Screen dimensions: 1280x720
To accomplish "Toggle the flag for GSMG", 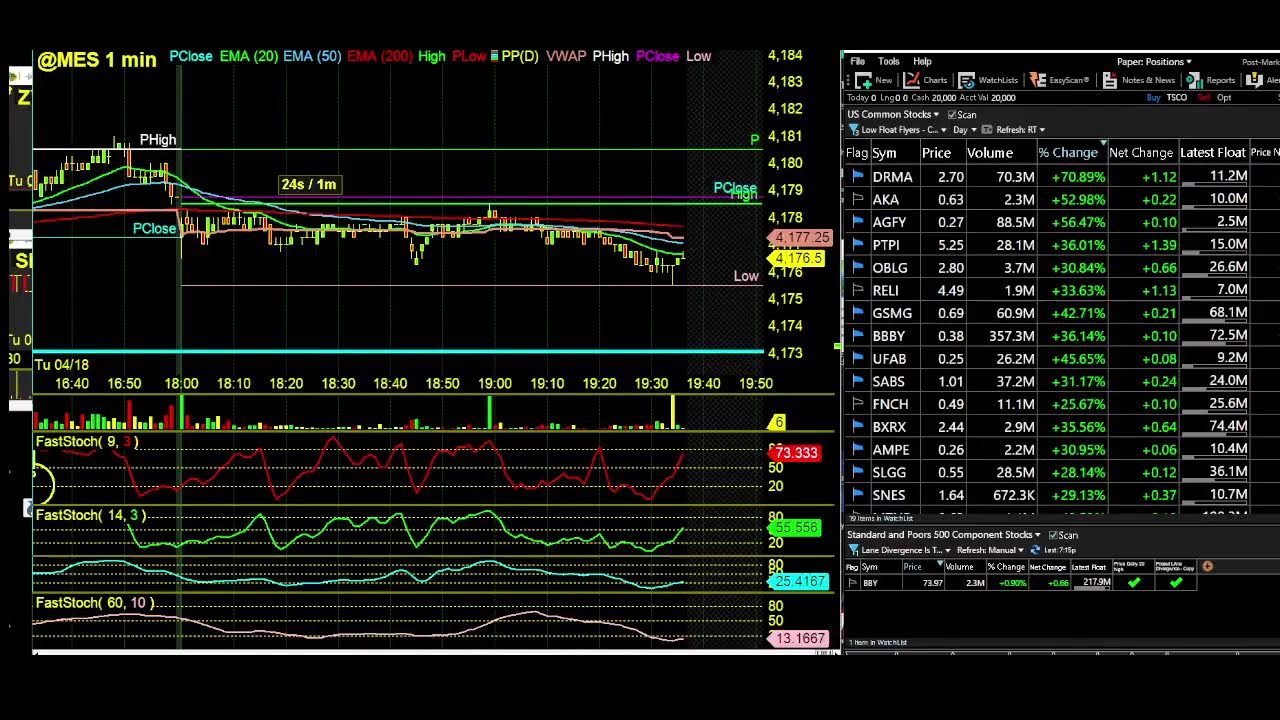I will [857, 313].
